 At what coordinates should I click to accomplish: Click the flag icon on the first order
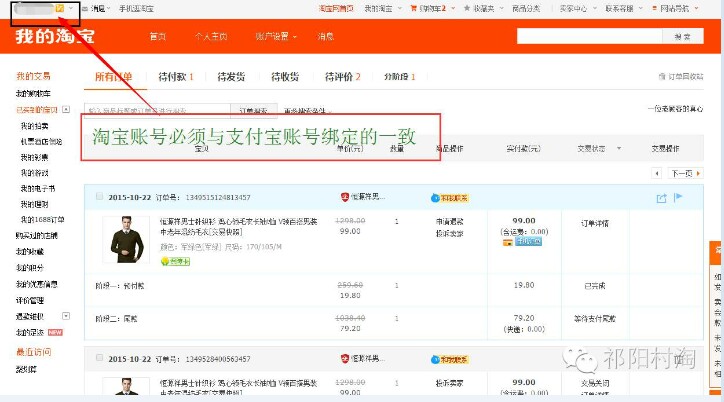(x=678, y=198)
